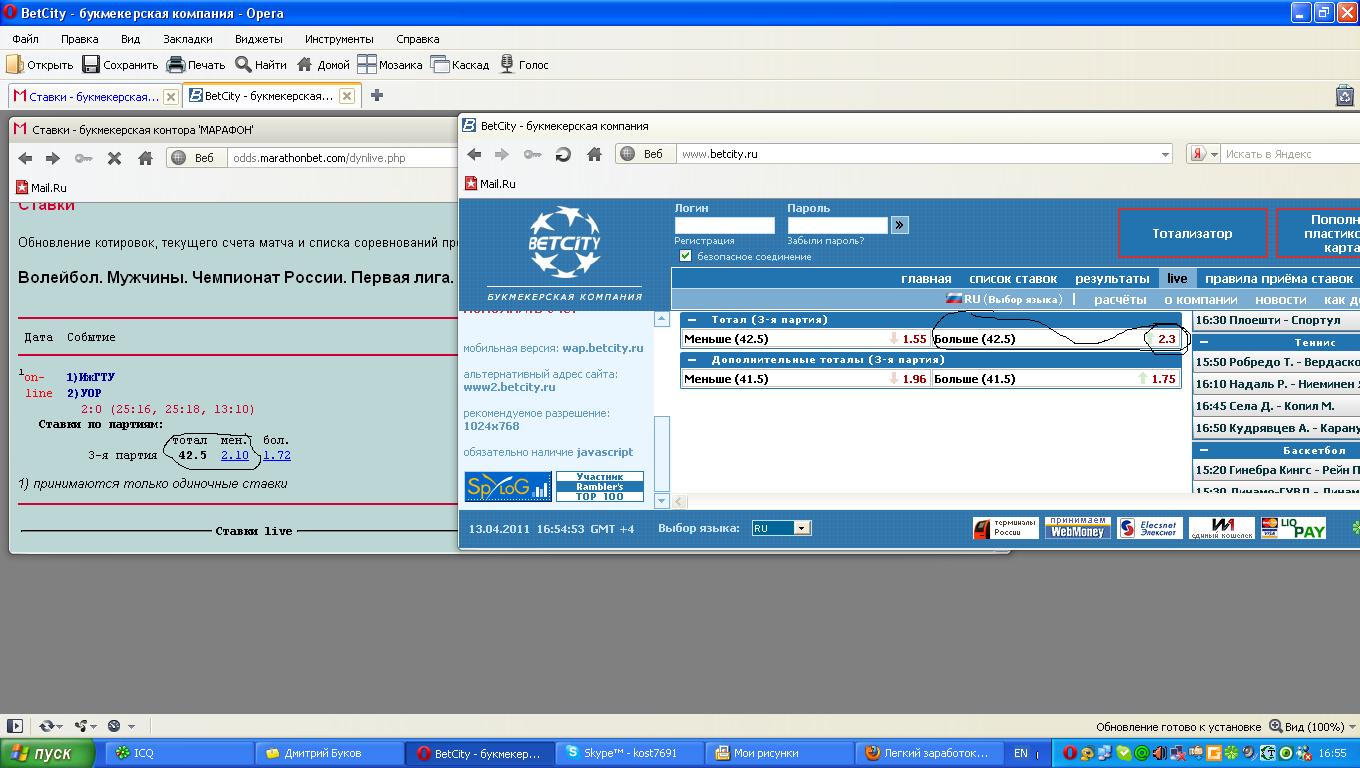Viewport: 1360px width, 768px height.
Task: Click the Пуск start button
Action: (47, 753)
